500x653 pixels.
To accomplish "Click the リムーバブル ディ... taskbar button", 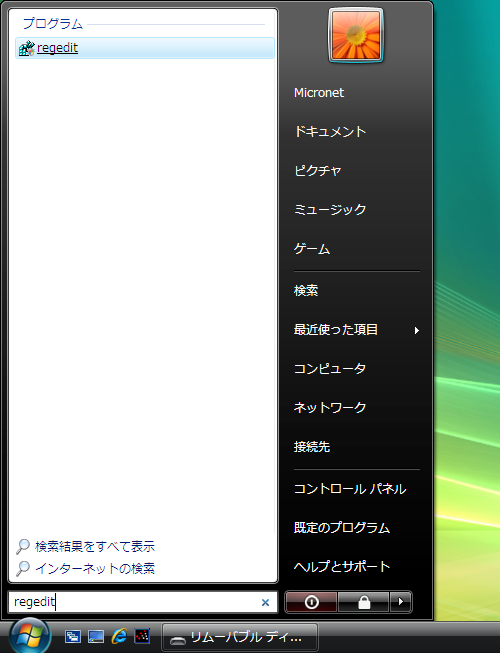I will tap(240, 637).
